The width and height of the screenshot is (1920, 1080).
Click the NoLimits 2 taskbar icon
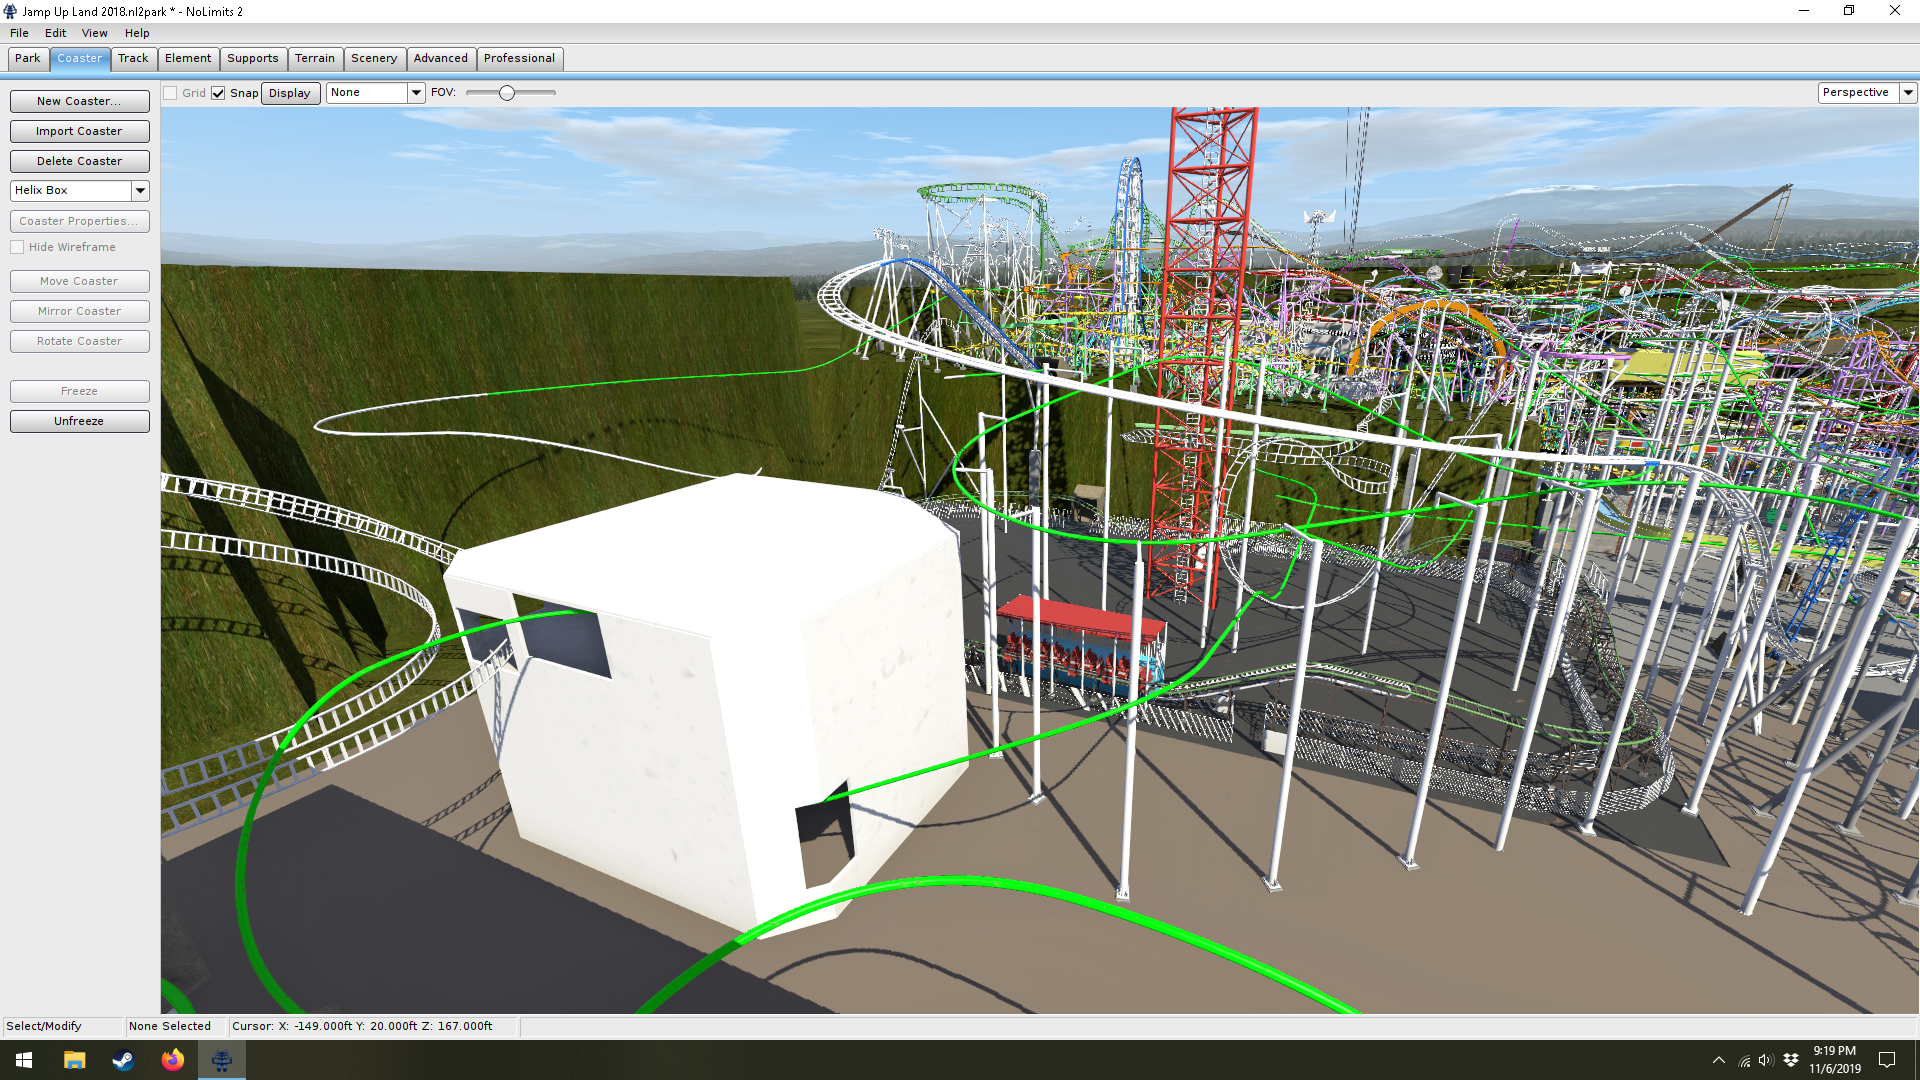(222, 1060)
